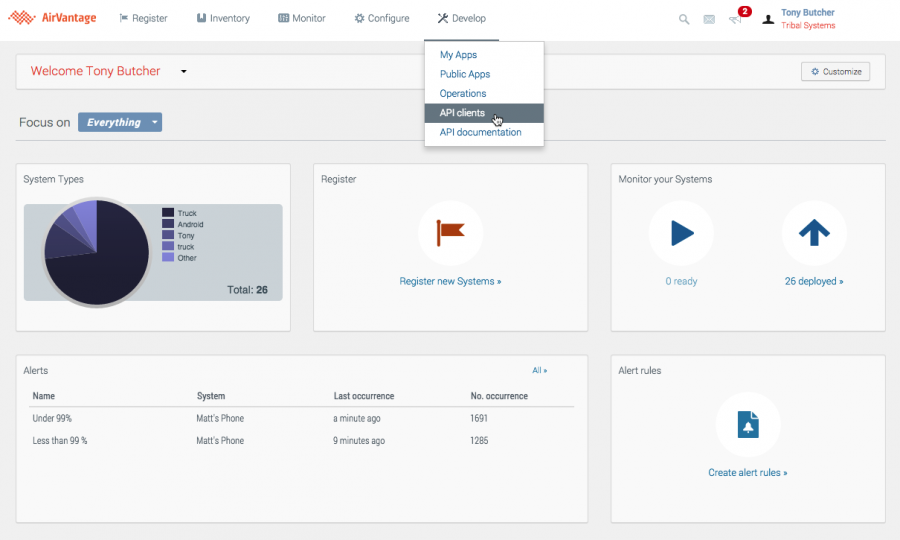Open the mail envelope icon
This screenshot has height=540, width=900.
709,19
